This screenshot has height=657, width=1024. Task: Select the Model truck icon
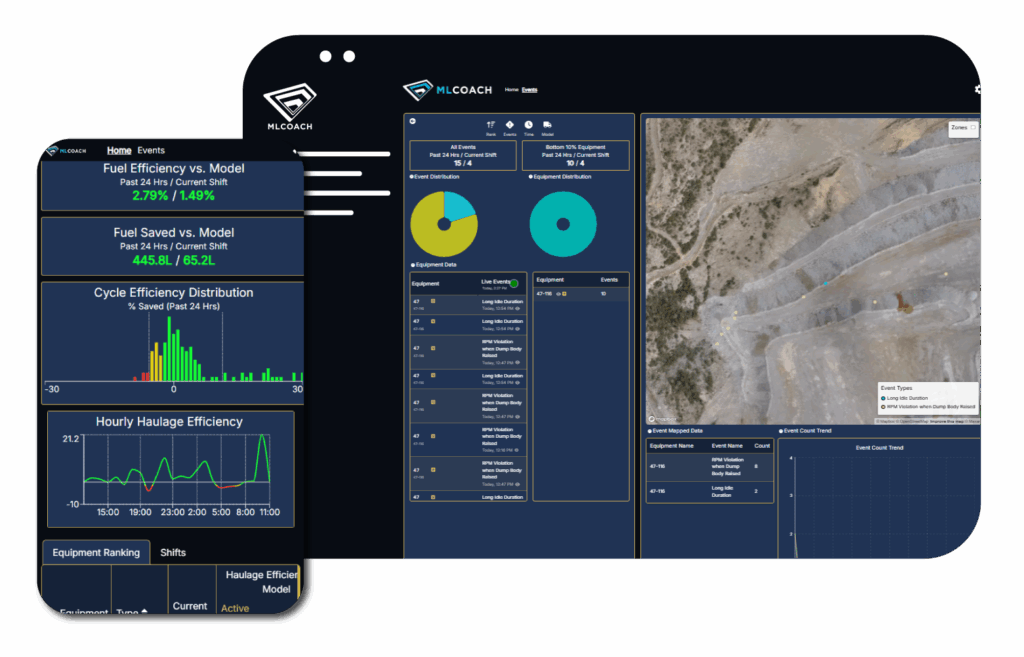547,125
